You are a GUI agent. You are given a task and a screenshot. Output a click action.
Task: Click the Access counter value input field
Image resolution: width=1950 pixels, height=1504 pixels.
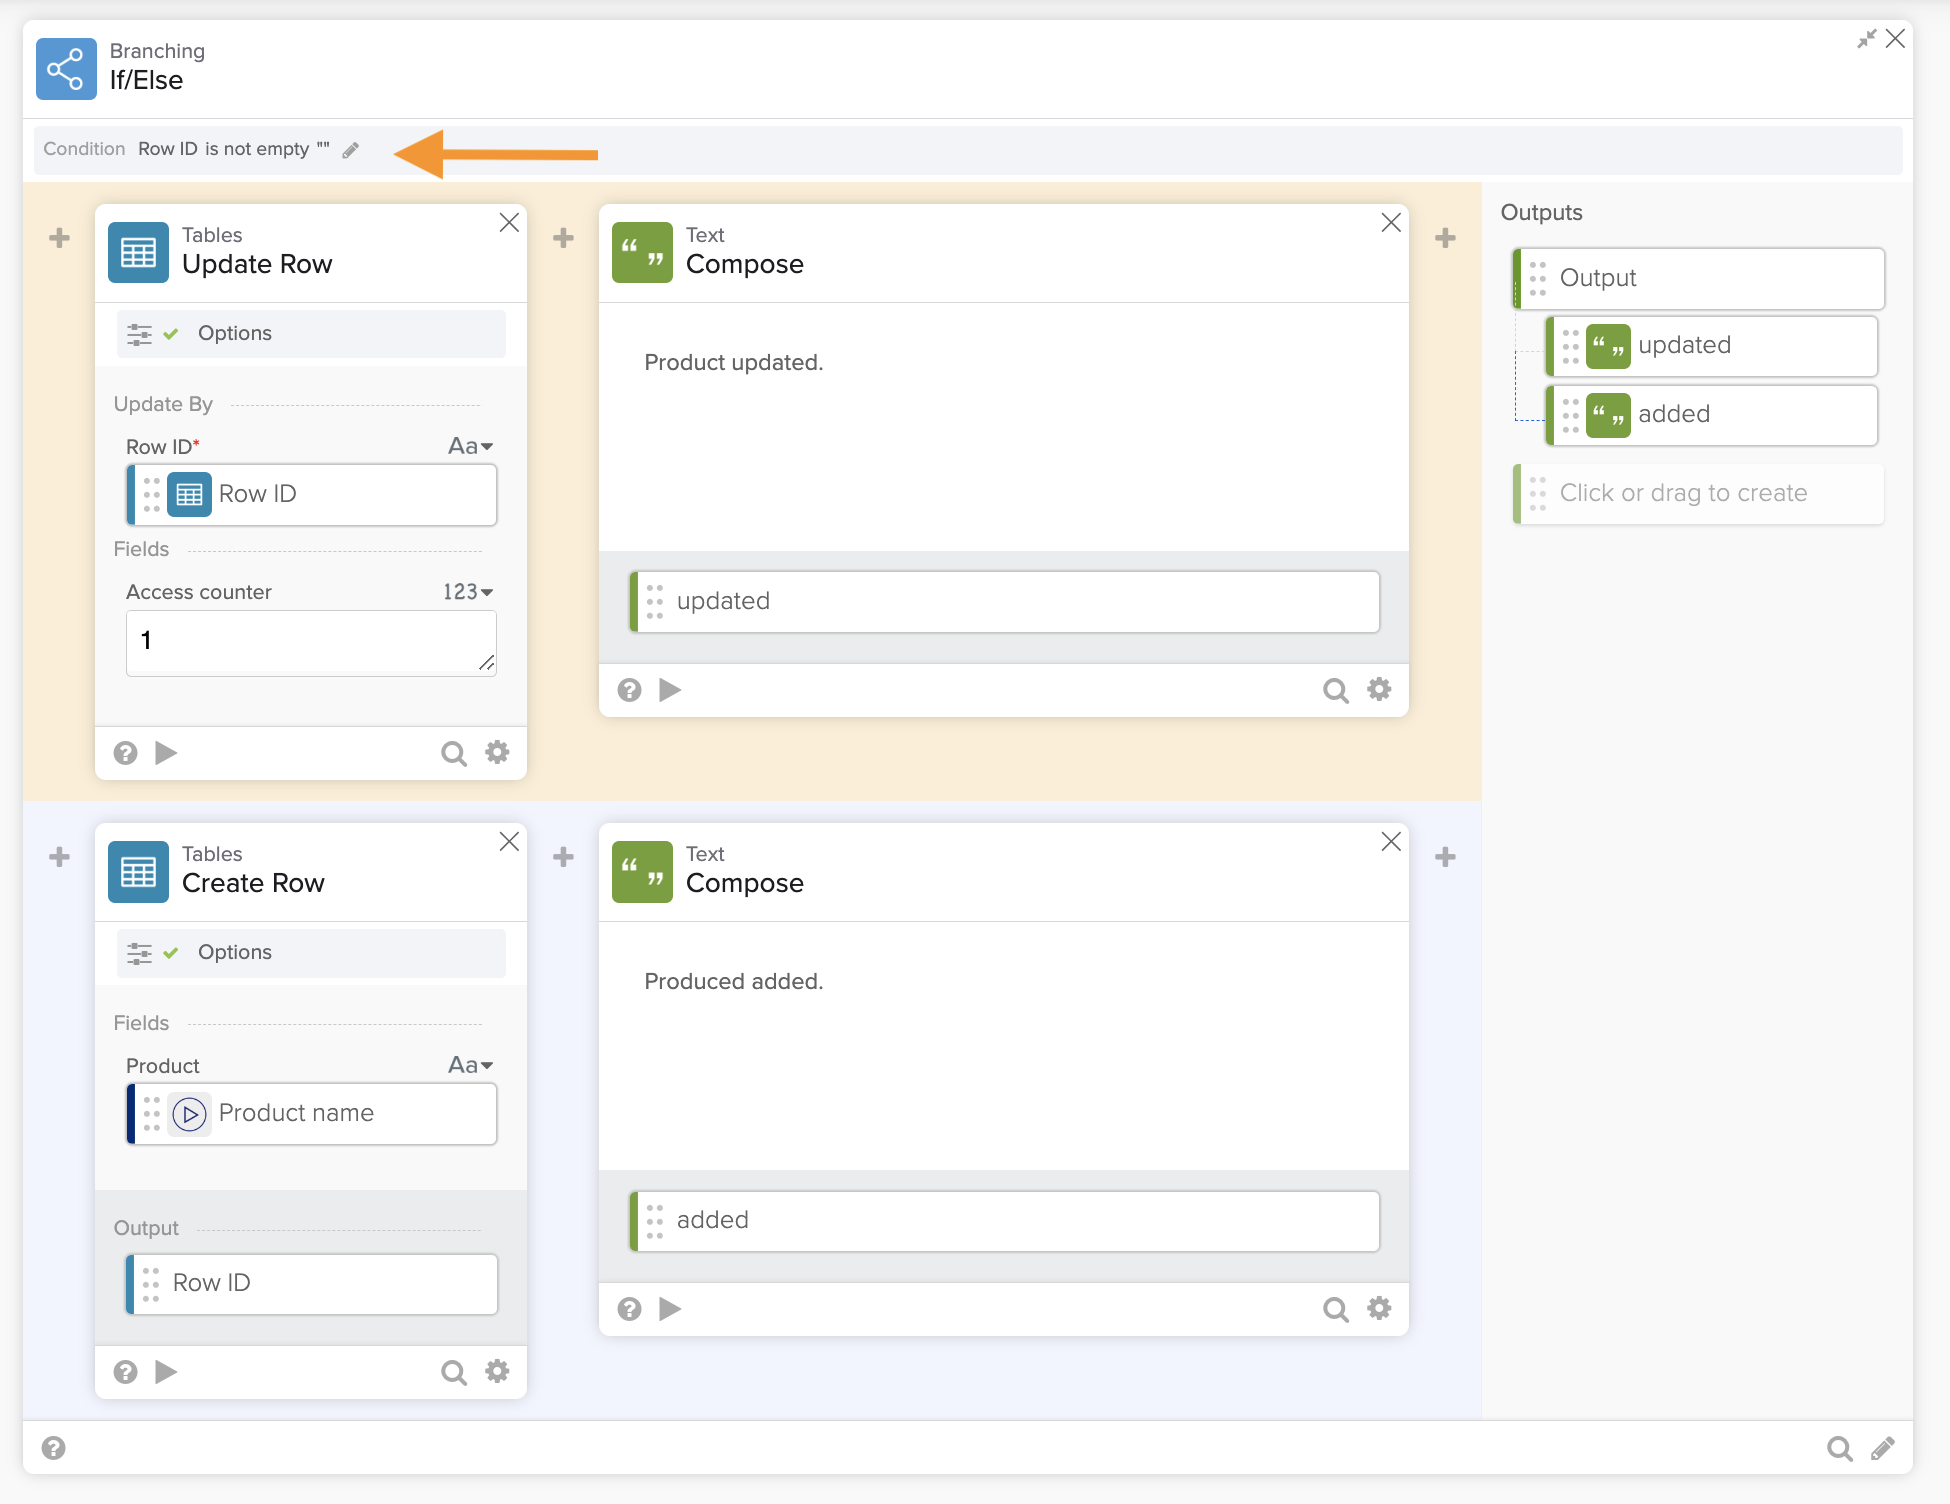311,642
